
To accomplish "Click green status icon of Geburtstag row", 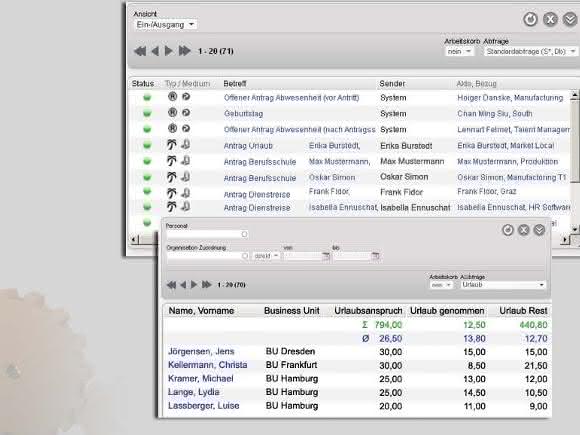I will coord(147,113).
